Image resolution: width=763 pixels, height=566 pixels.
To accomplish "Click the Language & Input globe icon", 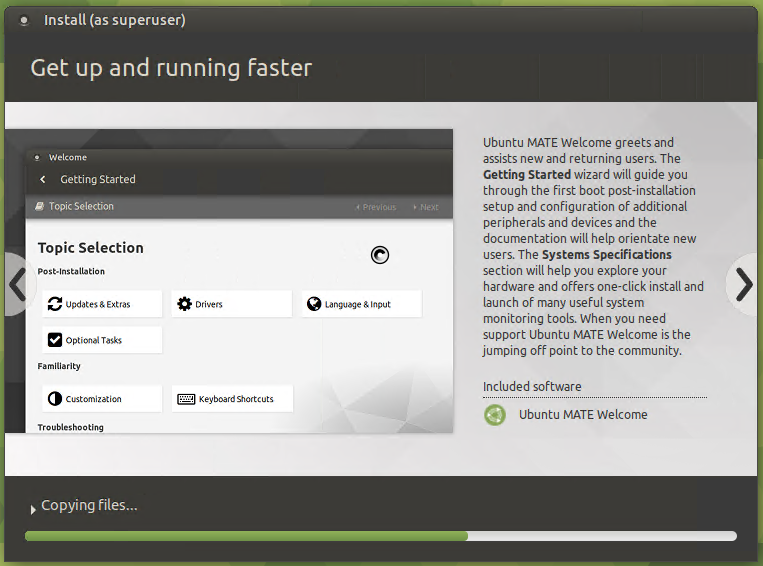I will pyautogui.click(x=314, y=304).
